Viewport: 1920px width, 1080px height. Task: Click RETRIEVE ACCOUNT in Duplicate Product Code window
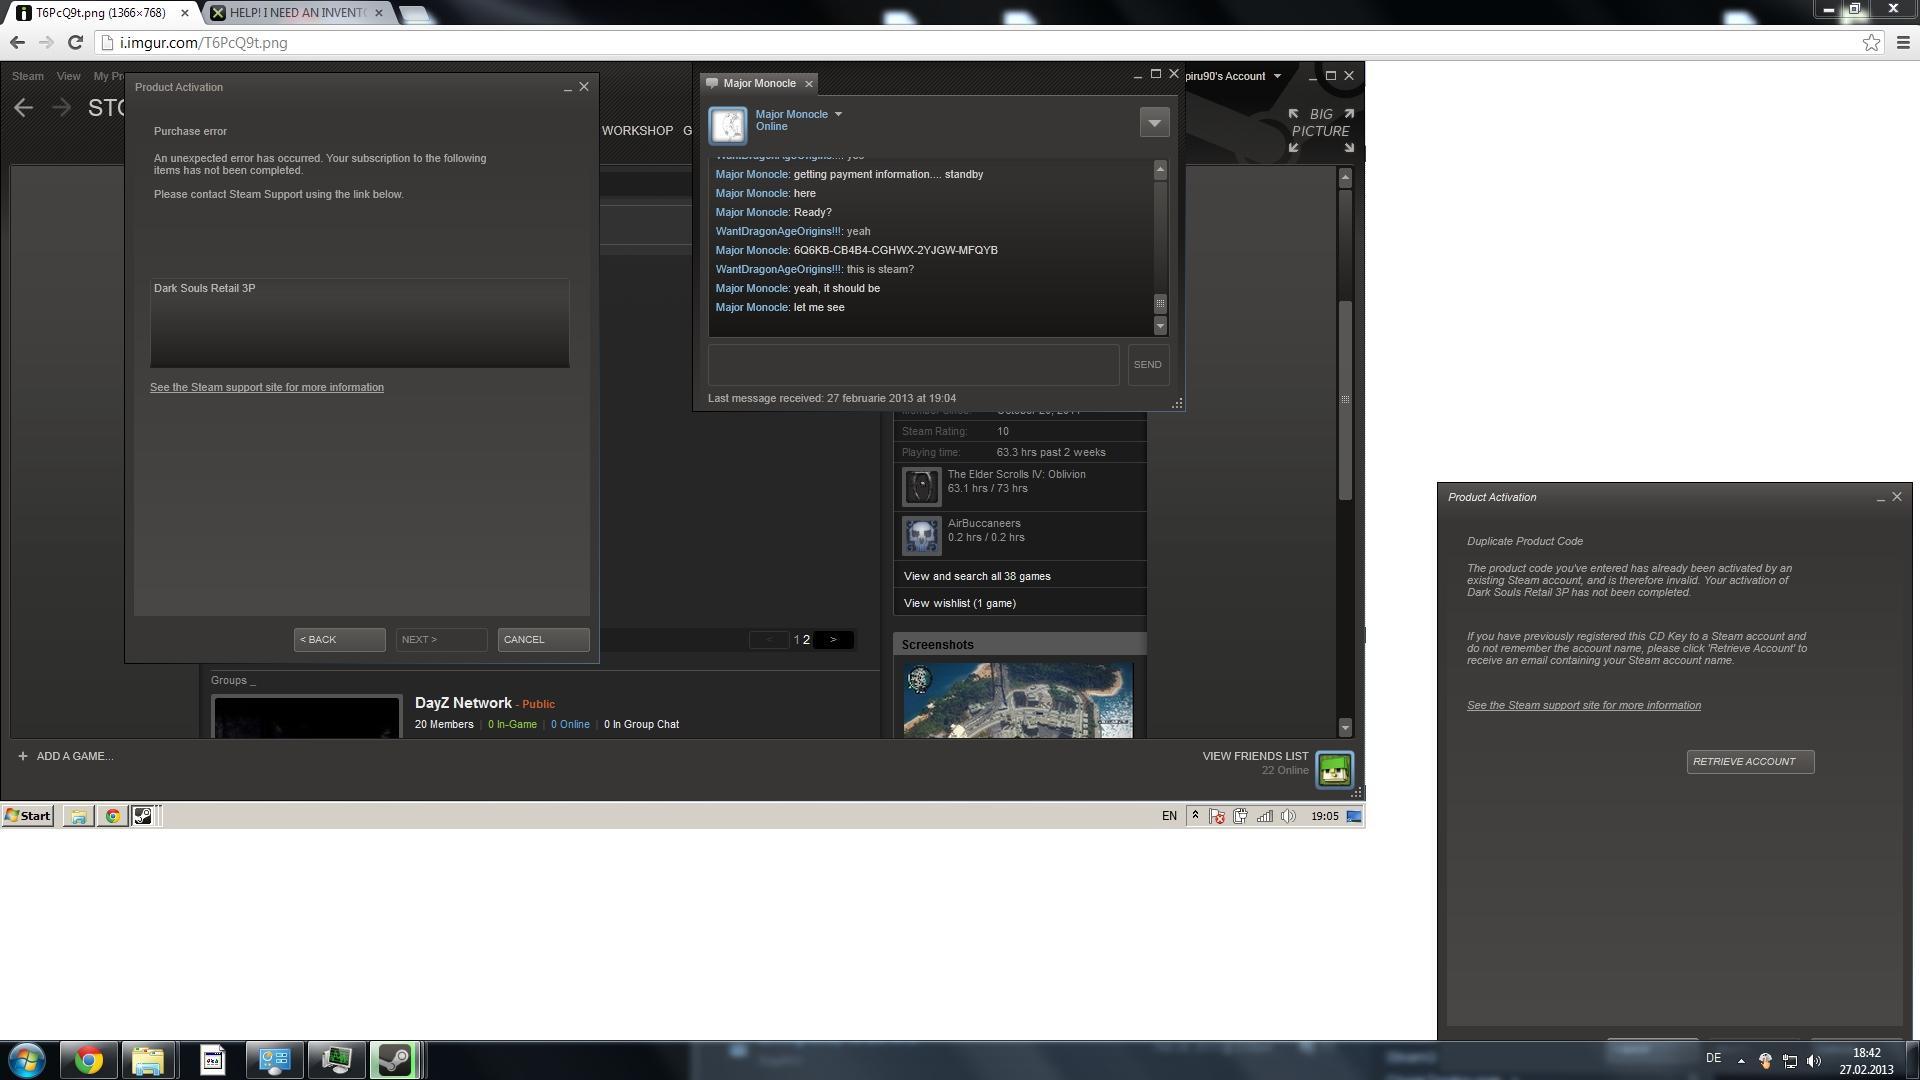point(1750,762)
